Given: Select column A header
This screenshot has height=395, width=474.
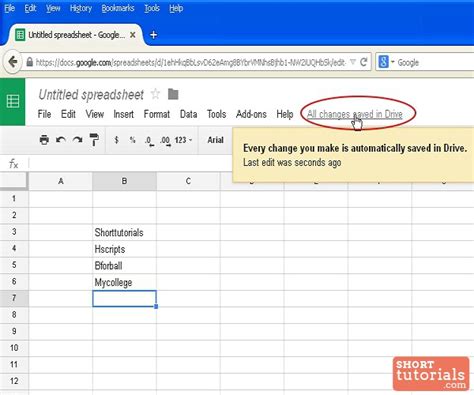Looking at the screenshot, I should coord(61,181).
